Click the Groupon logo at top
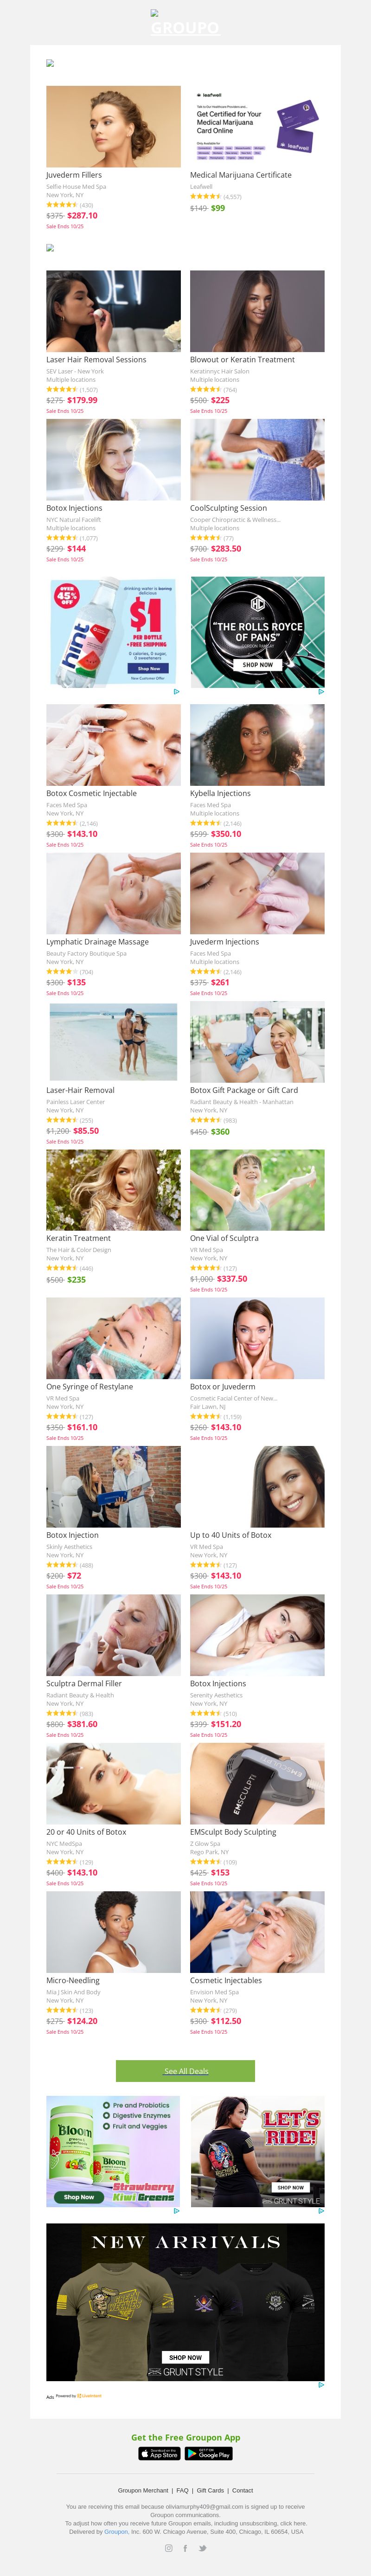The image size is (371, 2576). 185,27
